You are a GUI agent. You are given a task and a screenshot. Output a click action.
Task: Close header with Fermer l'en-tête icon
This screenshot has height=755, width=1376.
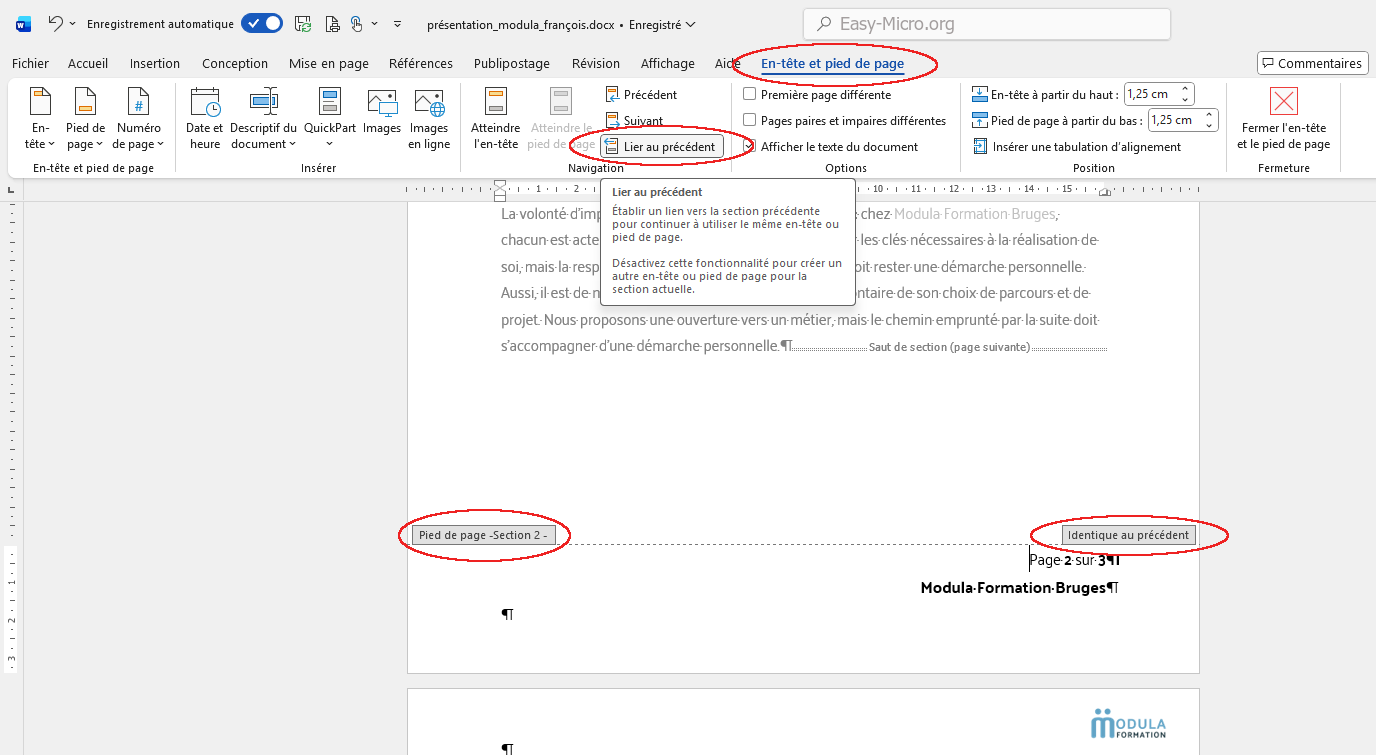click(1283, 102)
